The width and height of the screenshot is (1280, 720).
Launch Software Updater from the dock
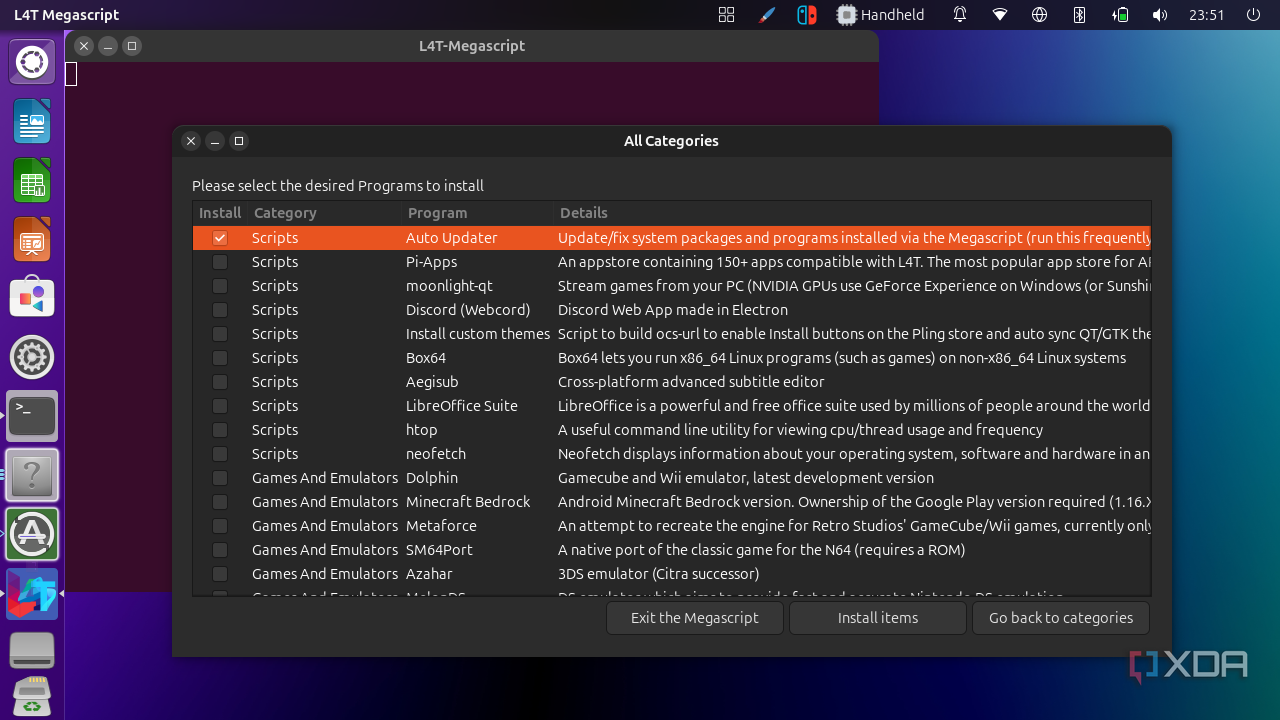pos(32,534)
